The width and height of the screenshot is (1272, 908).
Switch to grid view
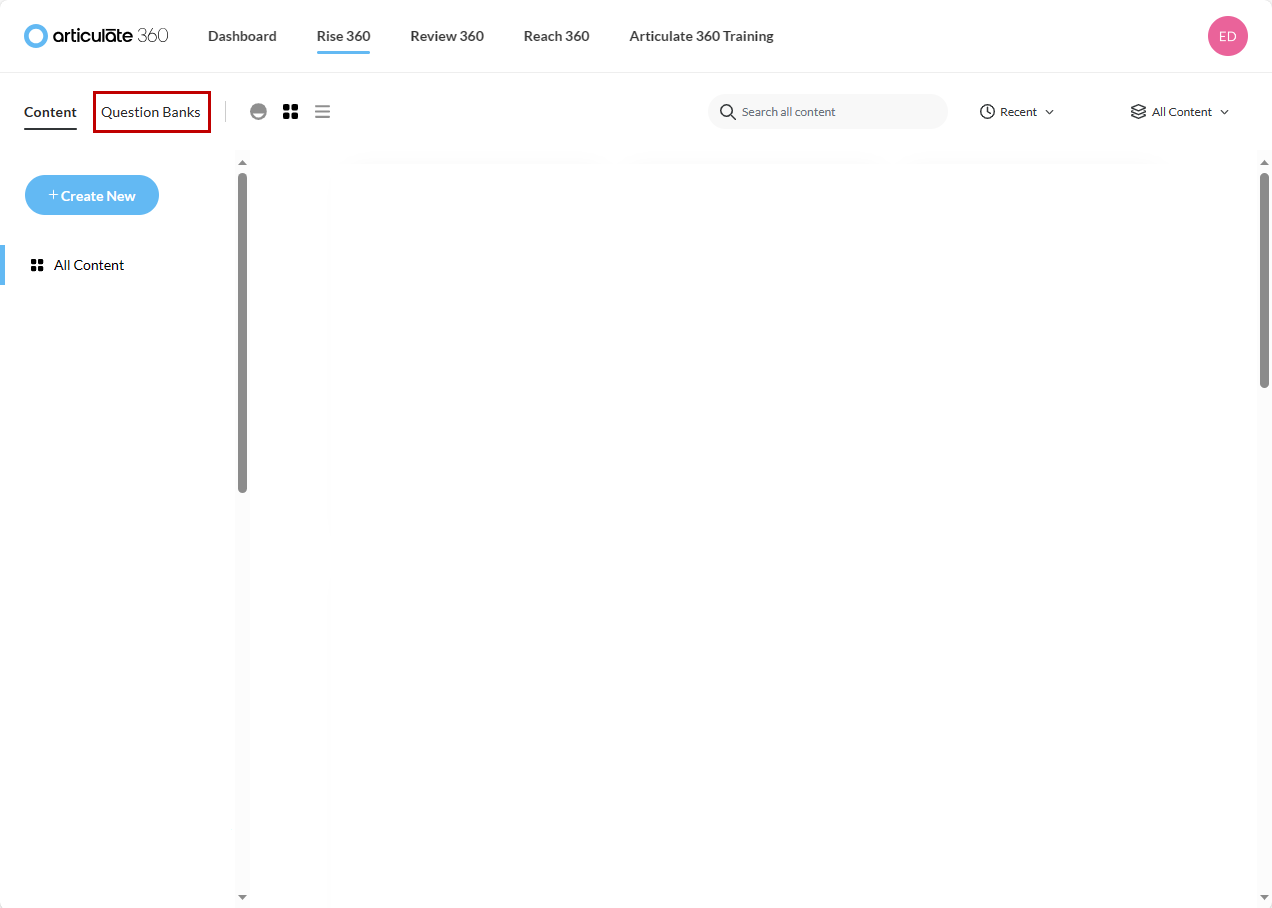[x=290, y=112]
